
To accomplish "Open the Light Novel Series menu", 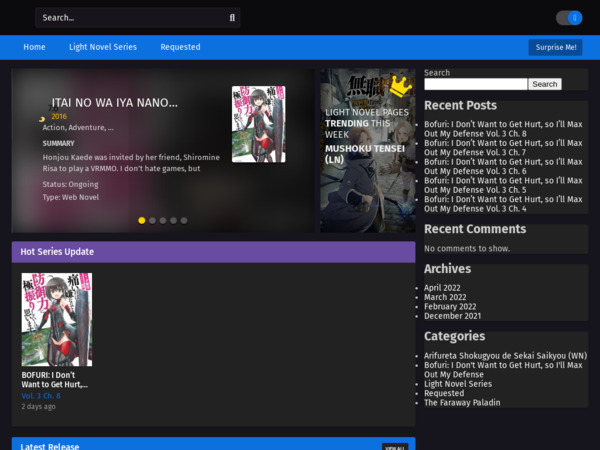I will 103,47.
